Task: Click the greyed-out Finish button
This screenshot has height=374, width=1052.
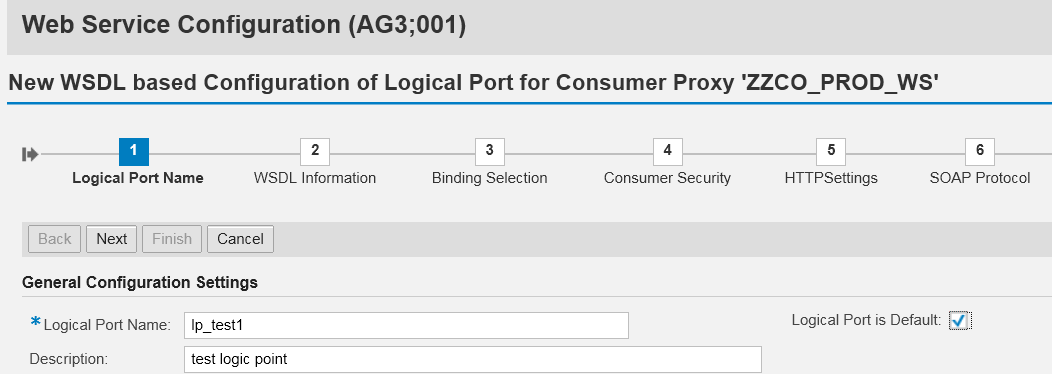Action: (x=172, y=239)
